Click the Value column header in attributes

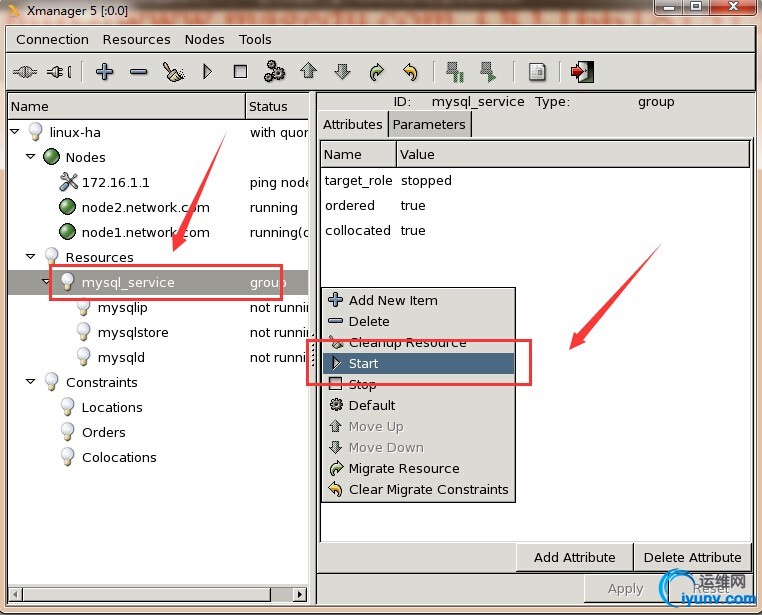[x=573, y=154]
